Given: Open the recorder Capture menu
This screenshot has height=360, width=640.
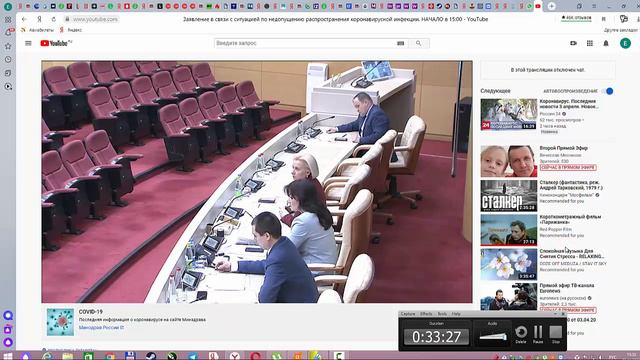Looking at the screenshot, I should coord(408,314).
